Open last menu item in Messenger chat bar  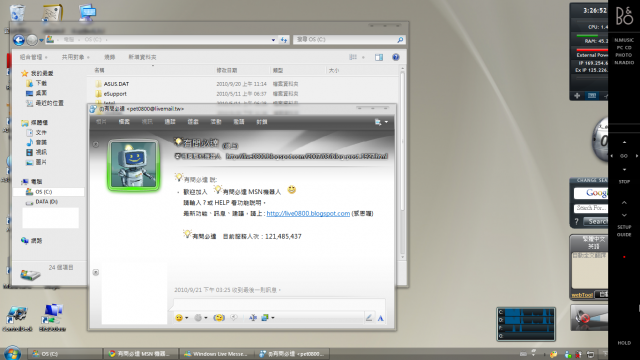tap(262, 122)
